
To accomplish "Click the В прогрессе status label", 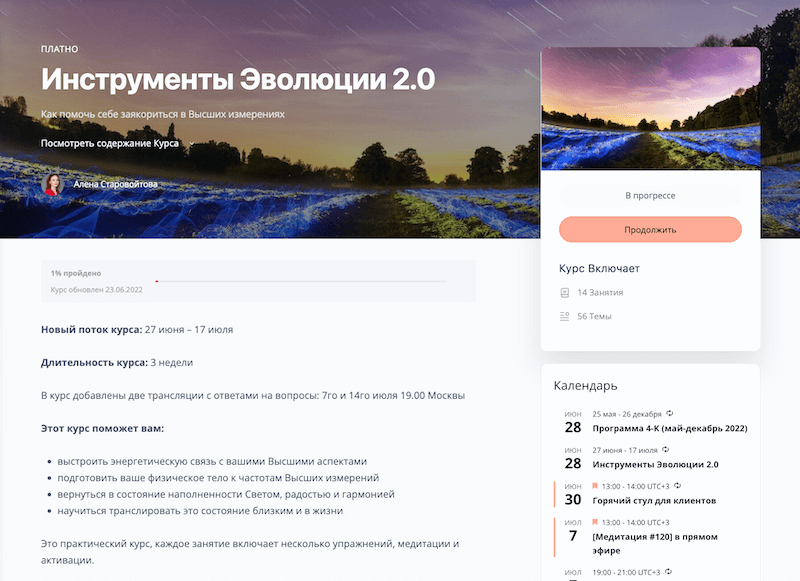I will 650,196.
